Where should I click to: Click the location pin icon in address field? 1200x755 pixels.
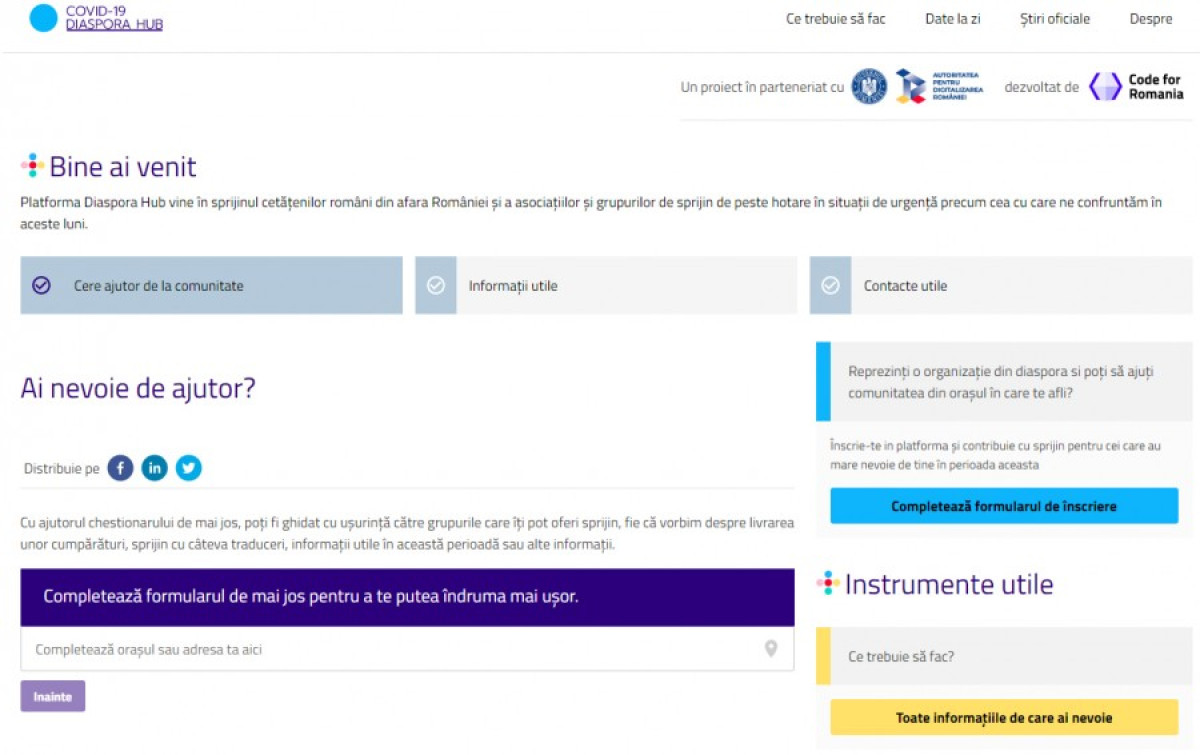(771, 649)
